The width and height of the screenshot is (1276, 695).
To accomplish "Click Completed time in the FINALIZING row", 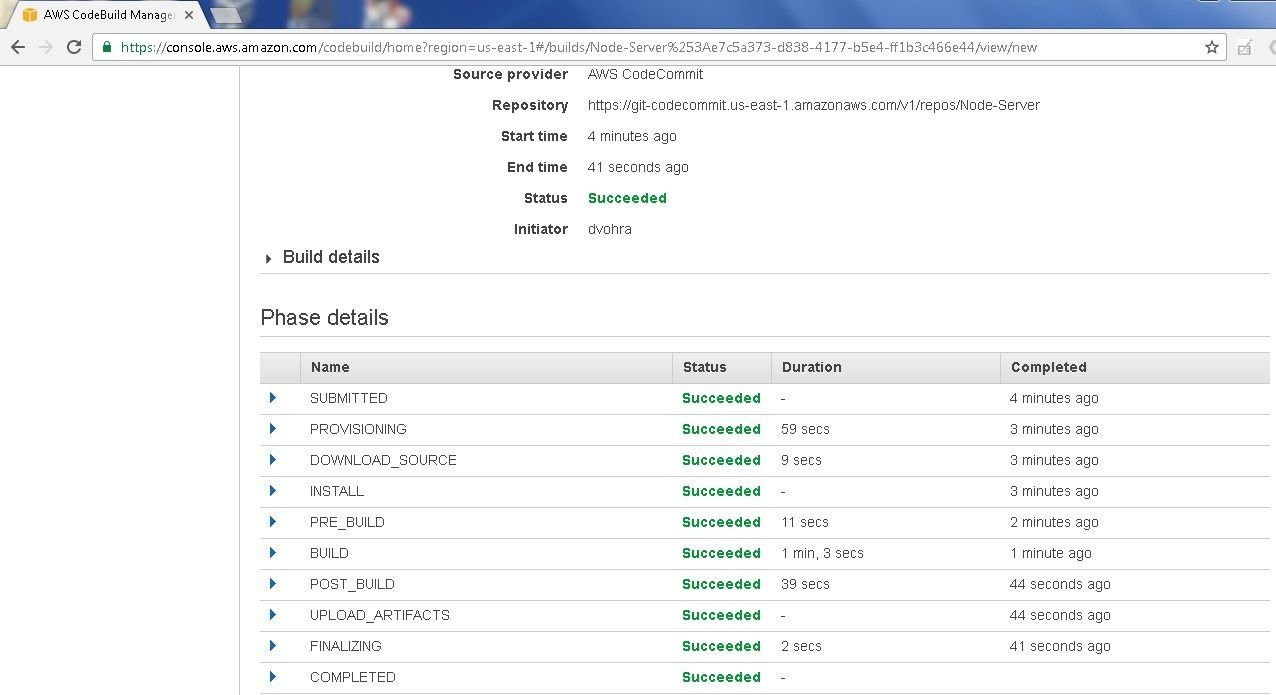I will coord(1060,646).
